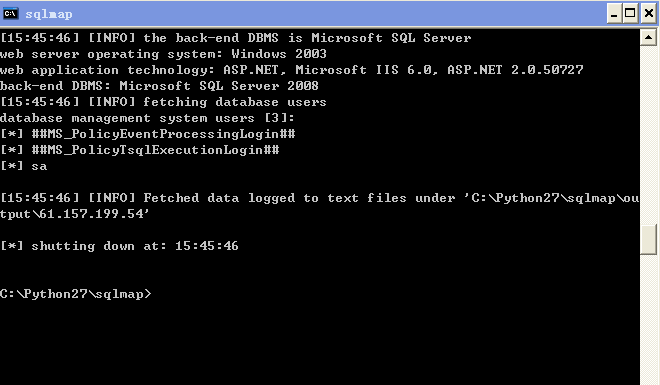The width and height of the screenshot is (660, 385).
Task: Click the web application technology line
Action: [292, 70]
